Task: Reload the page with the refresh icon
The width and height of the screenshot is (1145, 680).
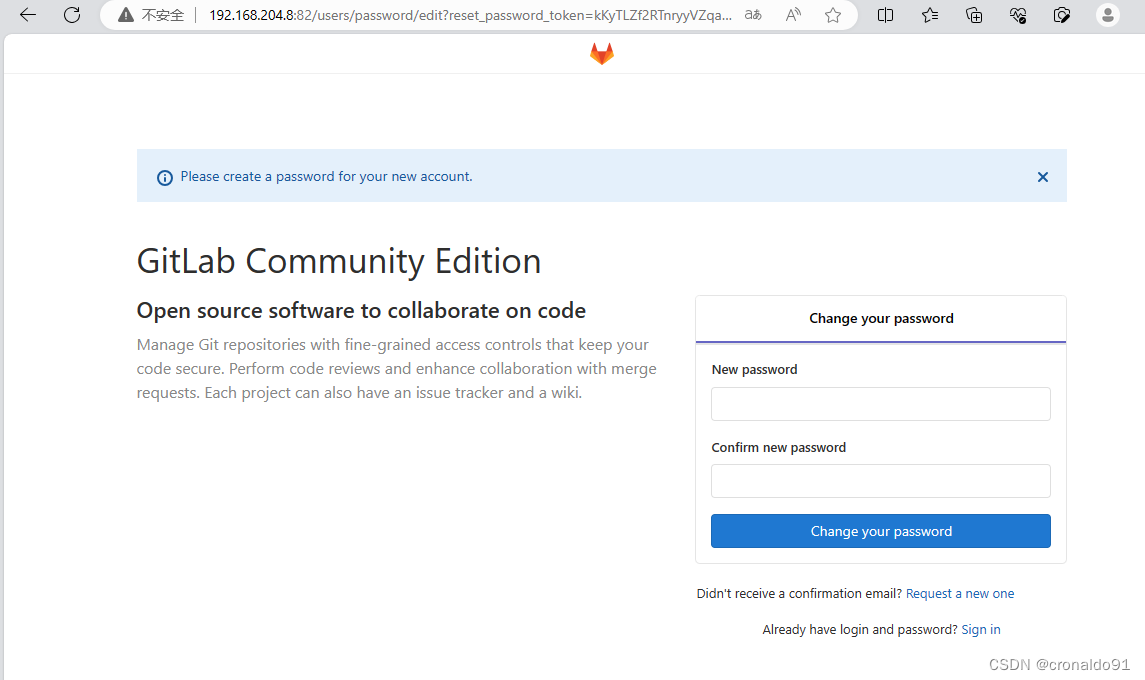Action: (x=72, y=15)
